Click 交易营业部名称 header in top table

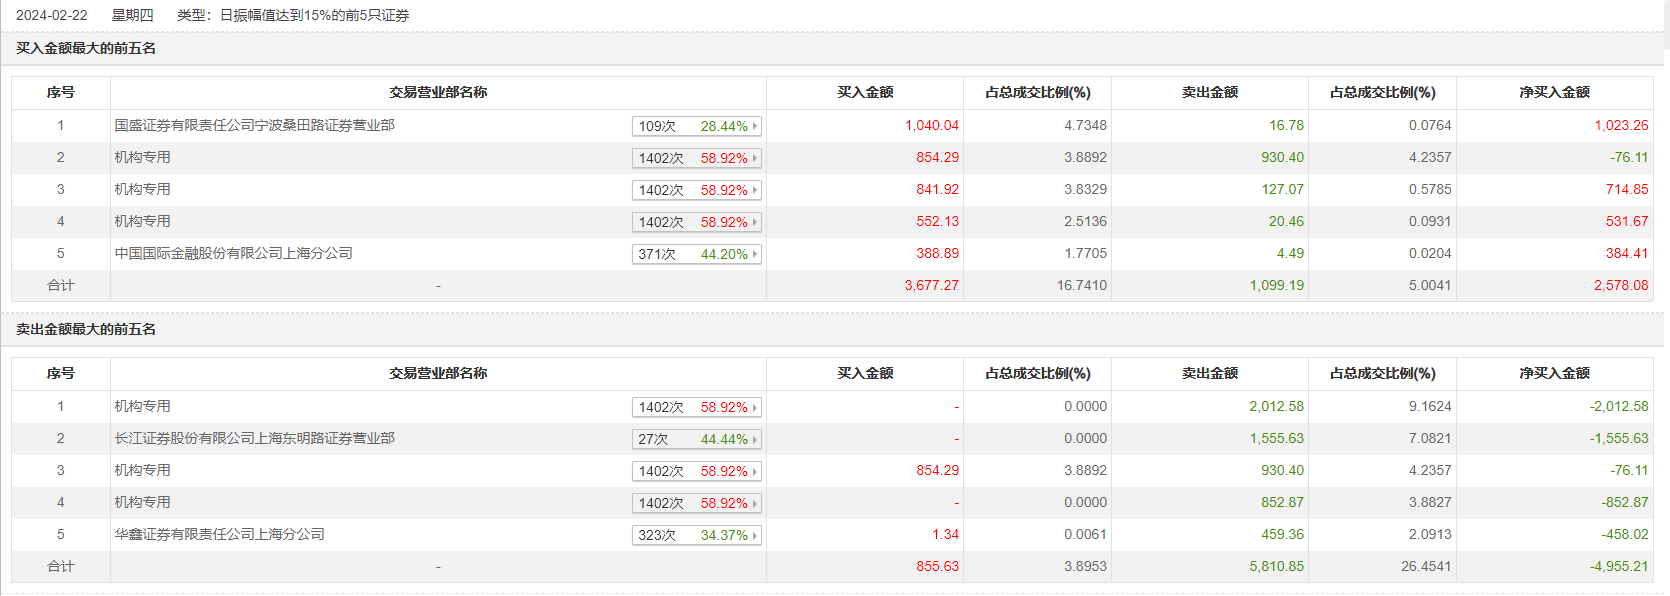(438, 92)
